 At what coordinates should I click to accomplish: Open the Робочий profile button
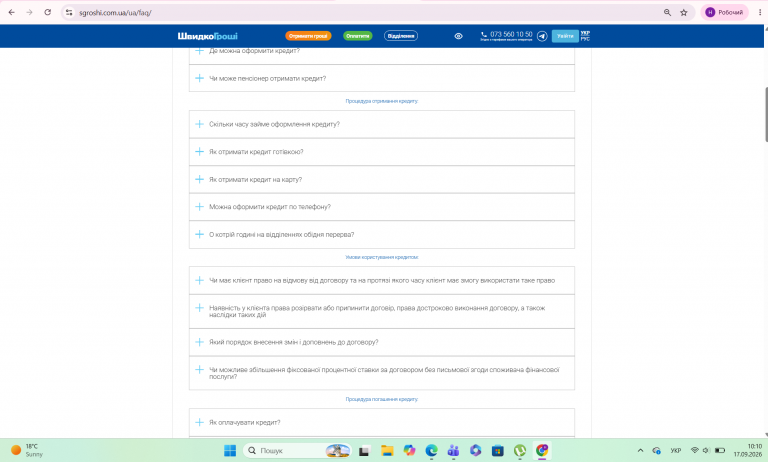point(724,12)
